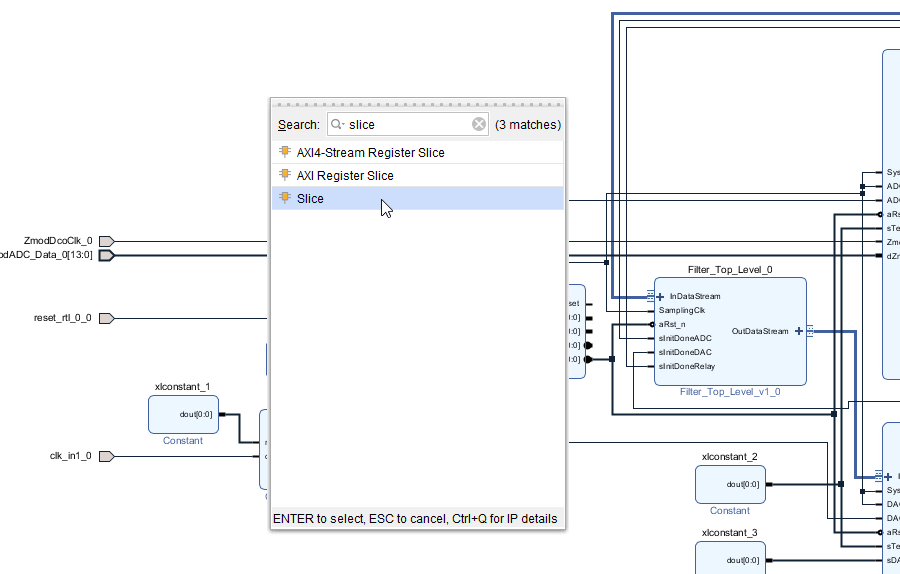The height and width of the screenshot is (574, 900).
Task: Select AXI Register Slice IP entry
Action: point(417,175)
